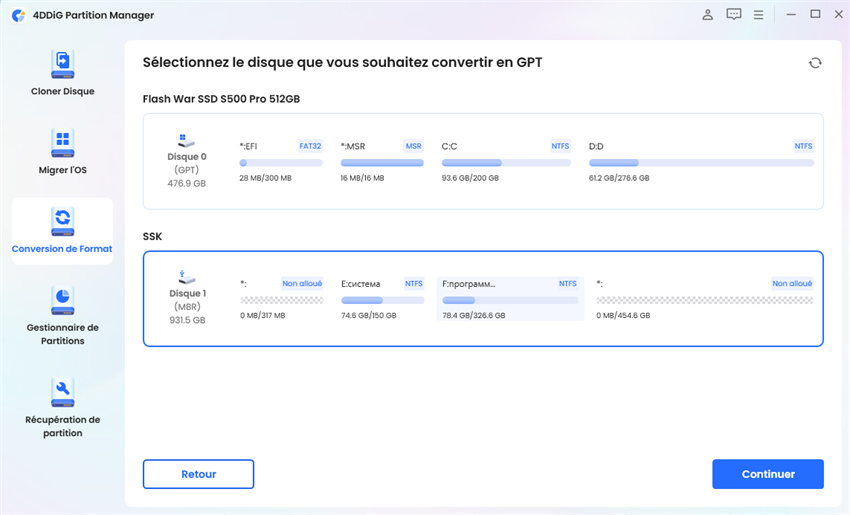Open Gestionnaire de Partitions pie icon
The height and width of the screenshot is (515, 850).
62,299
